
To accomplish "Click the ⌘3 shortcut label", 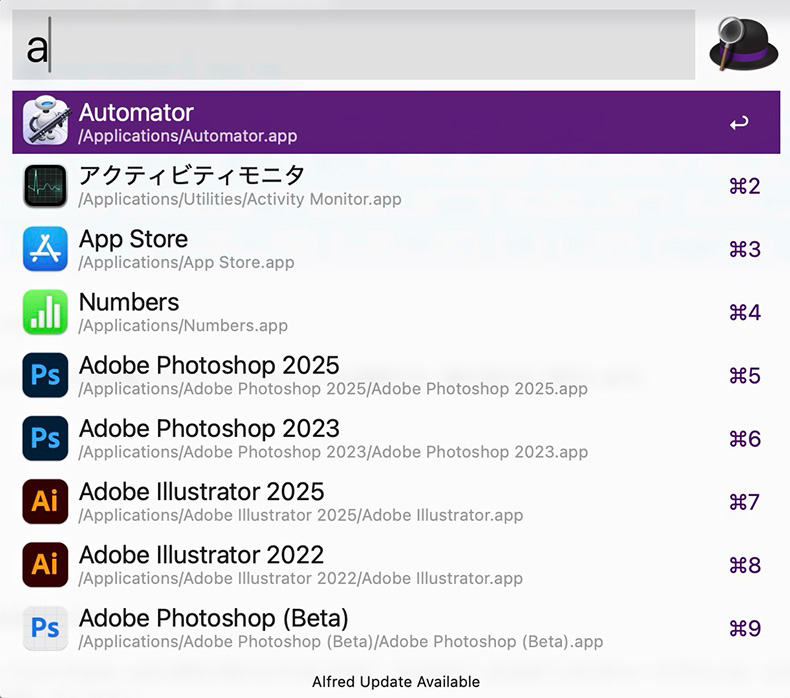I will tap(745, 249).
